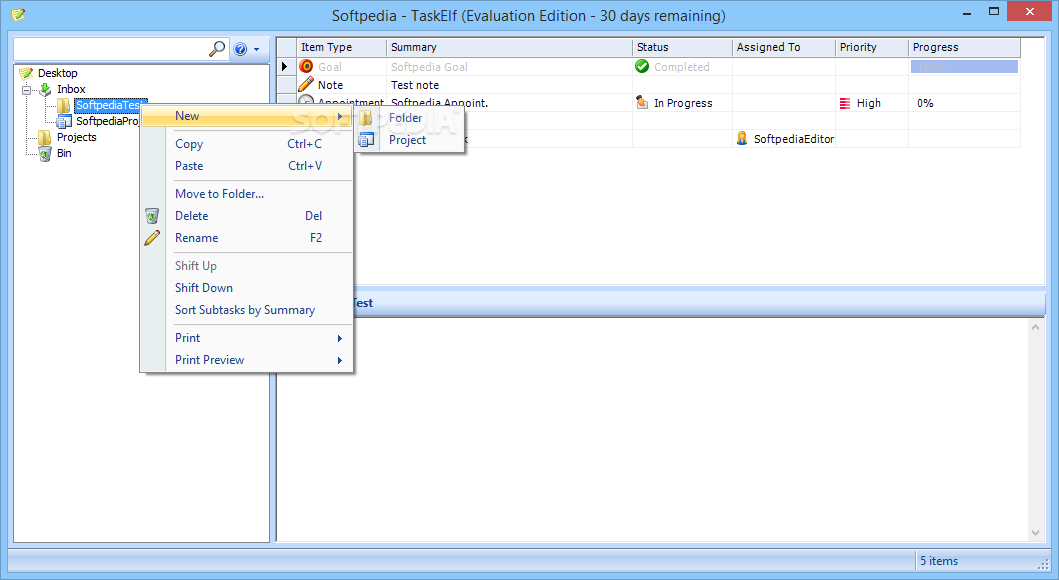
Task: Click the Note pencil icon in the list
Action: (x=306, y=84)
